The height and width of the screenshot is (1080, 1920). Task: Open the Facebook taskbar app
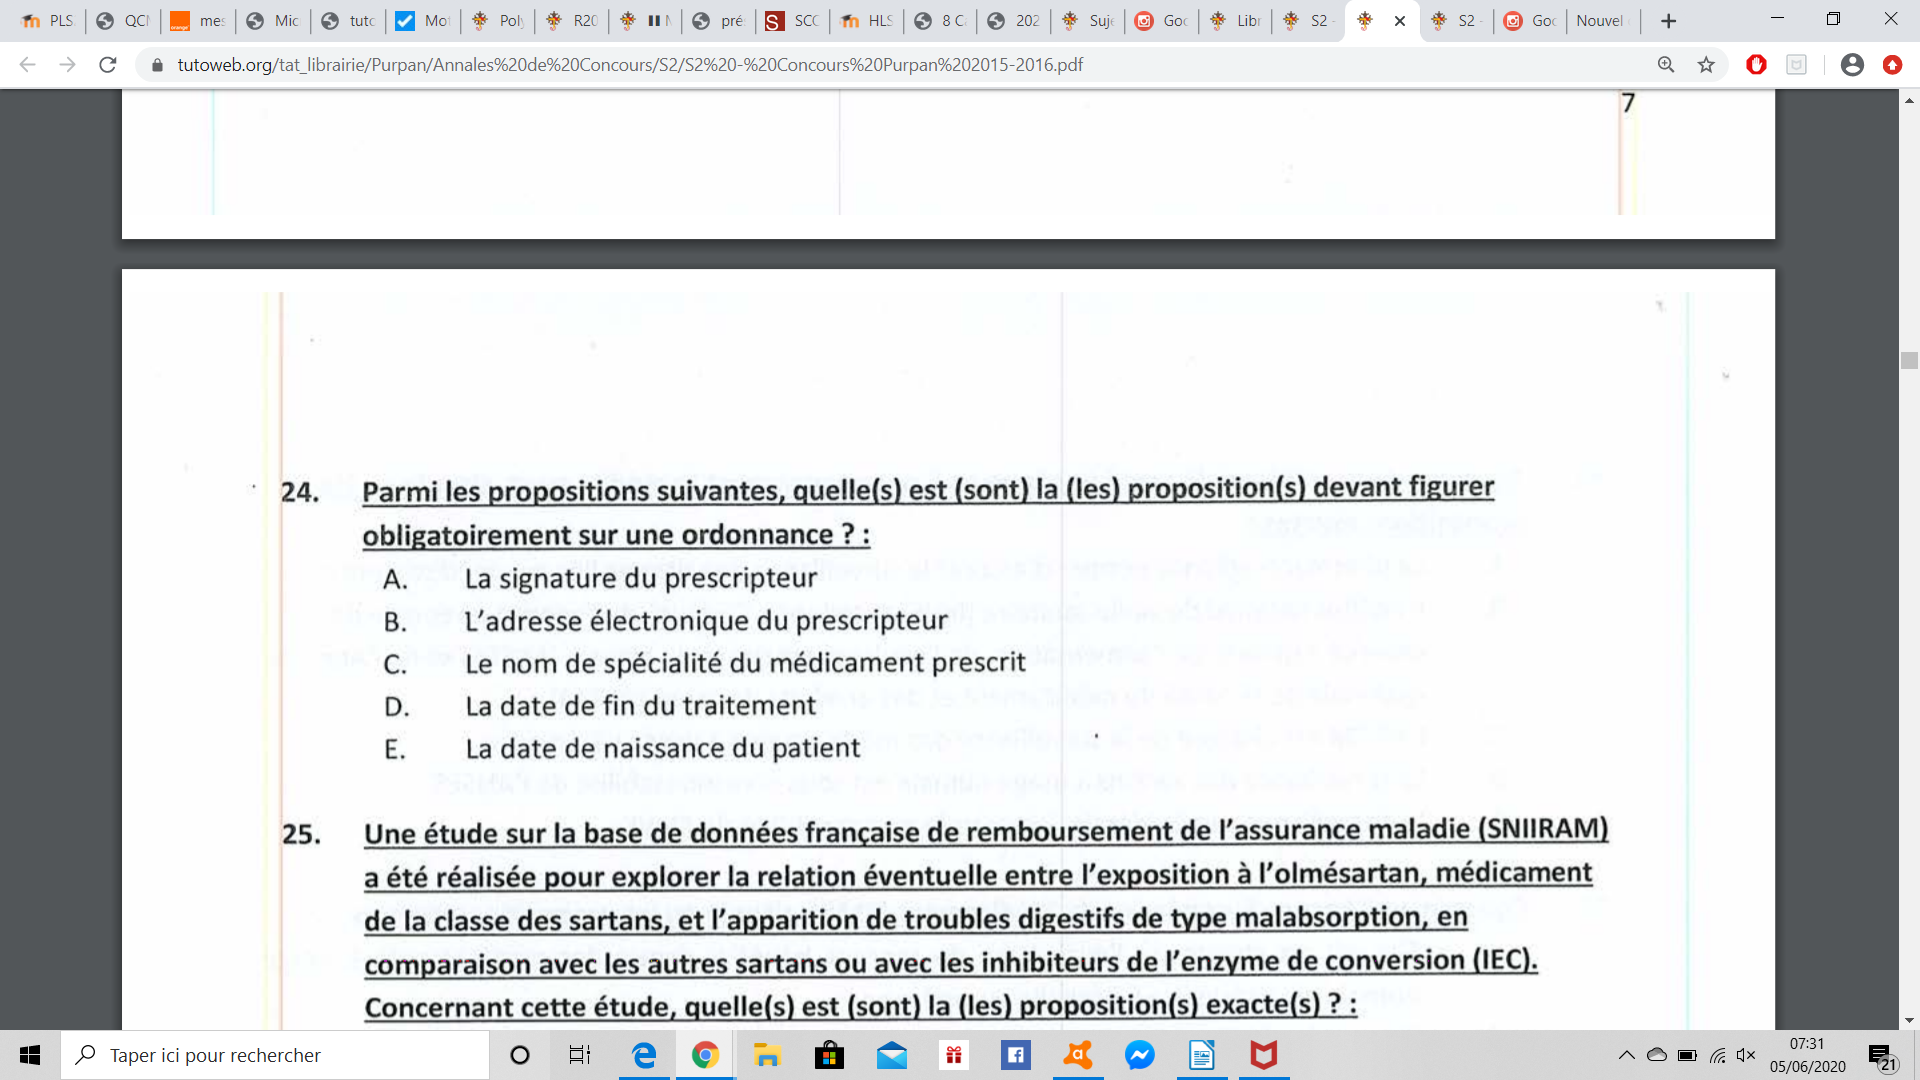tap(1015, 1055)
